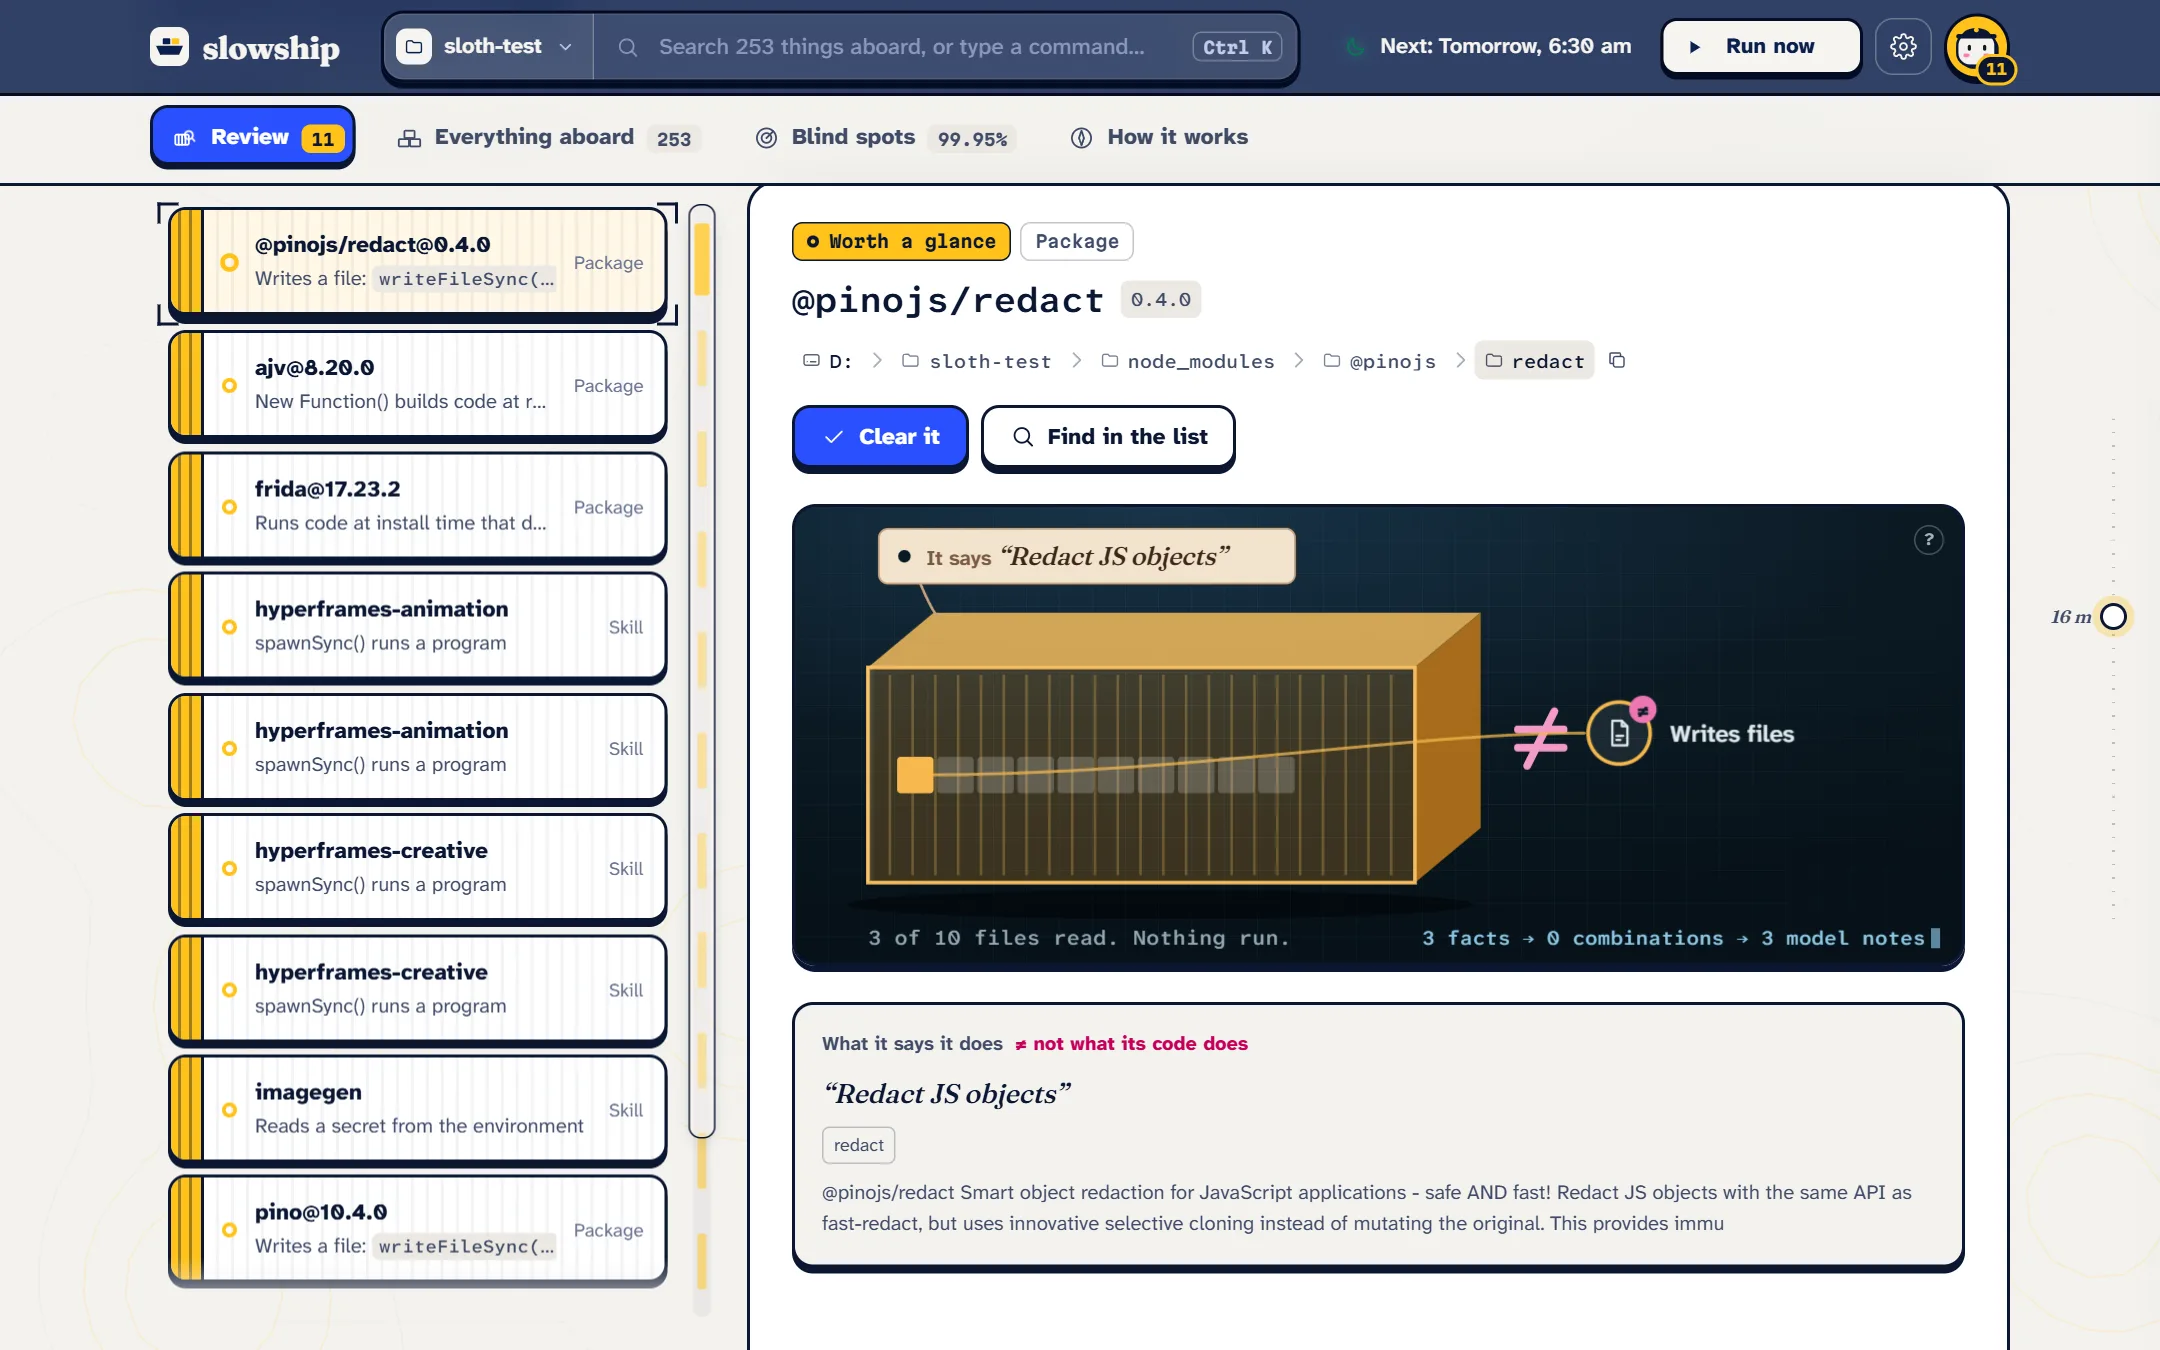Open the user avatar with badge 11
This screenshot has width=2160, height=1350.
(x=1978, y=47)
